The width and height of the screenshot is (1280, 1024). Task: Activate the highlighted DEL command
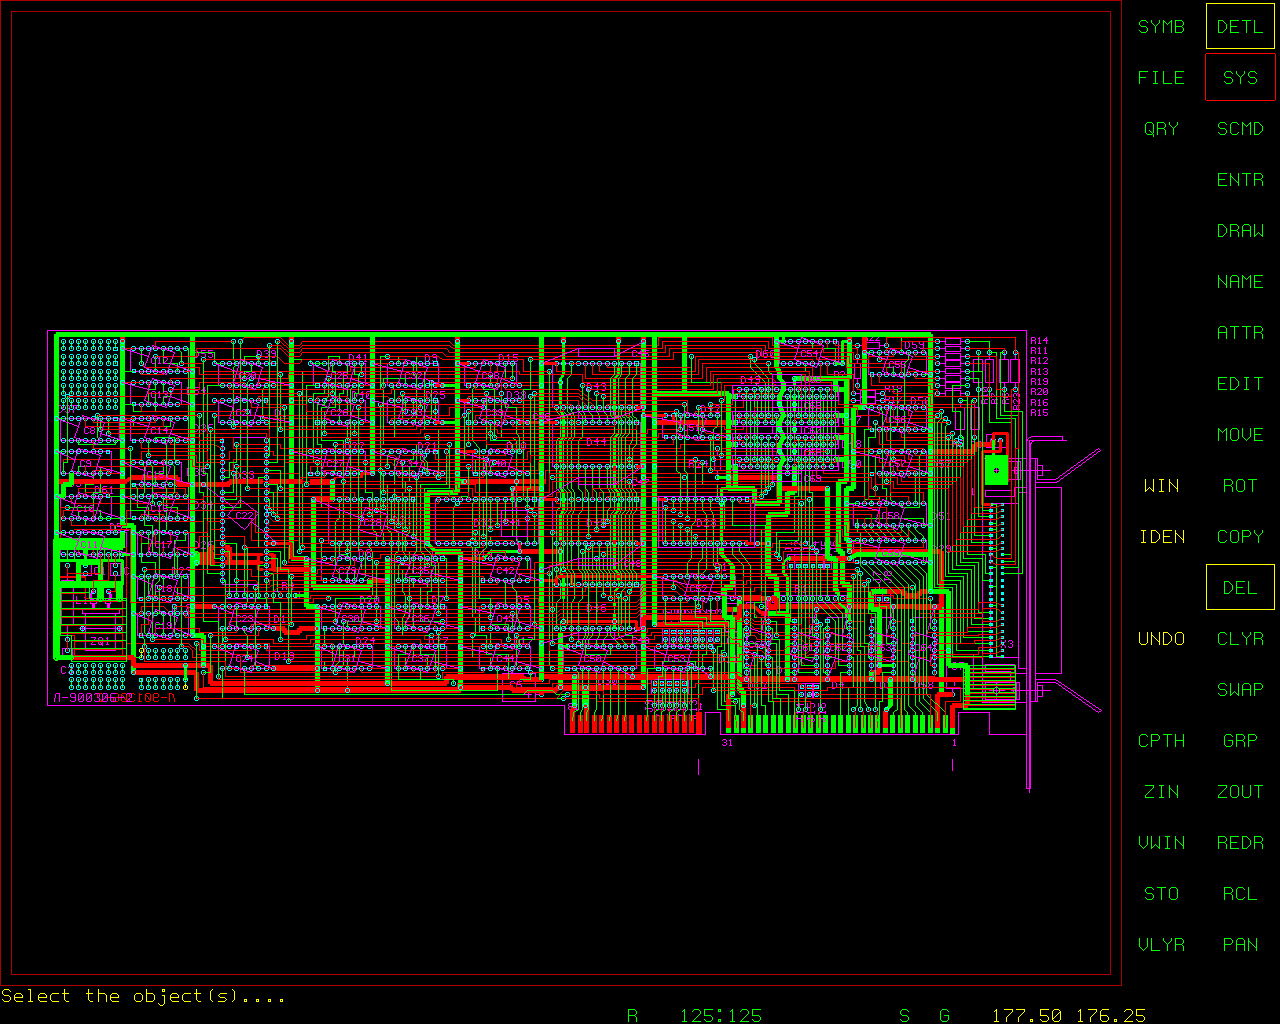(x=1240, y=588)
